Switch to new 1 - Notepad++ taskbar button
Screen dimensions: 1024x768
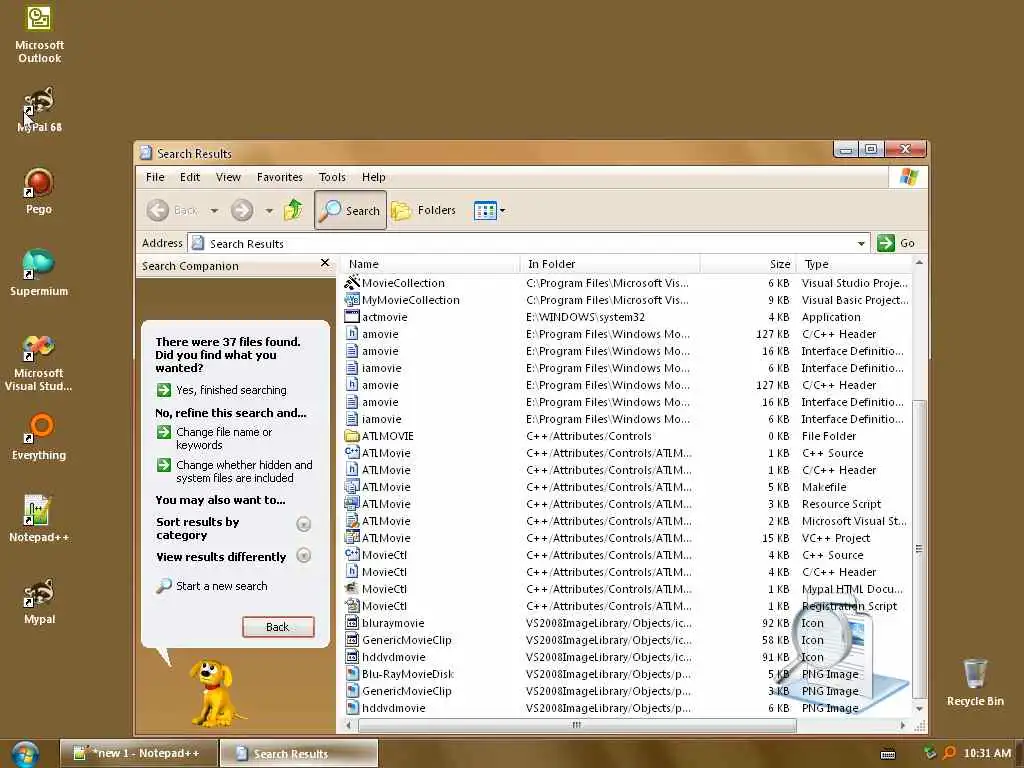tap(138, 753)
